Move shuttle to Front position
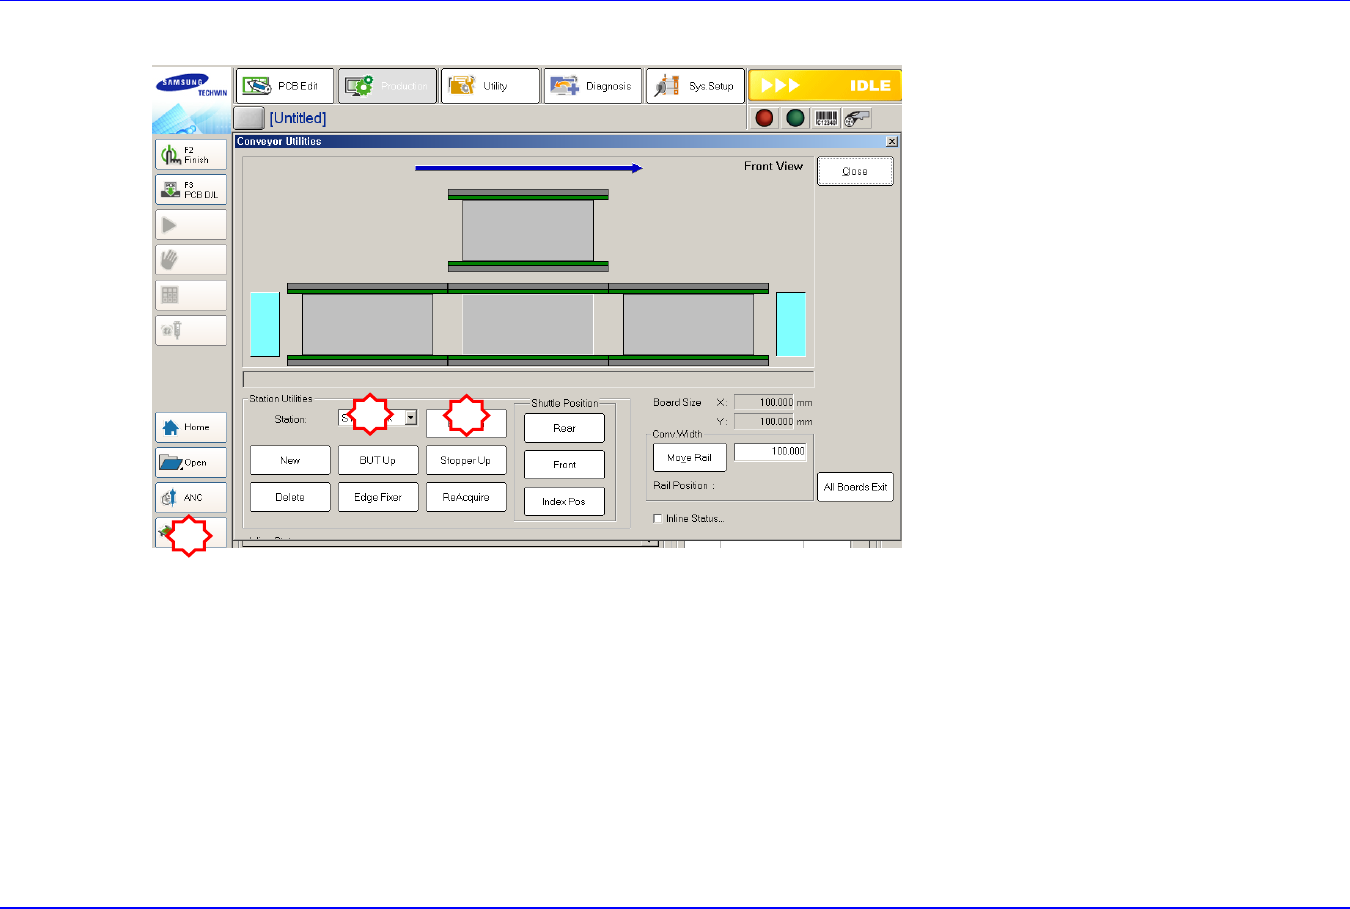The width and height of the screenshot is (1350, 909). pos(564,465)
